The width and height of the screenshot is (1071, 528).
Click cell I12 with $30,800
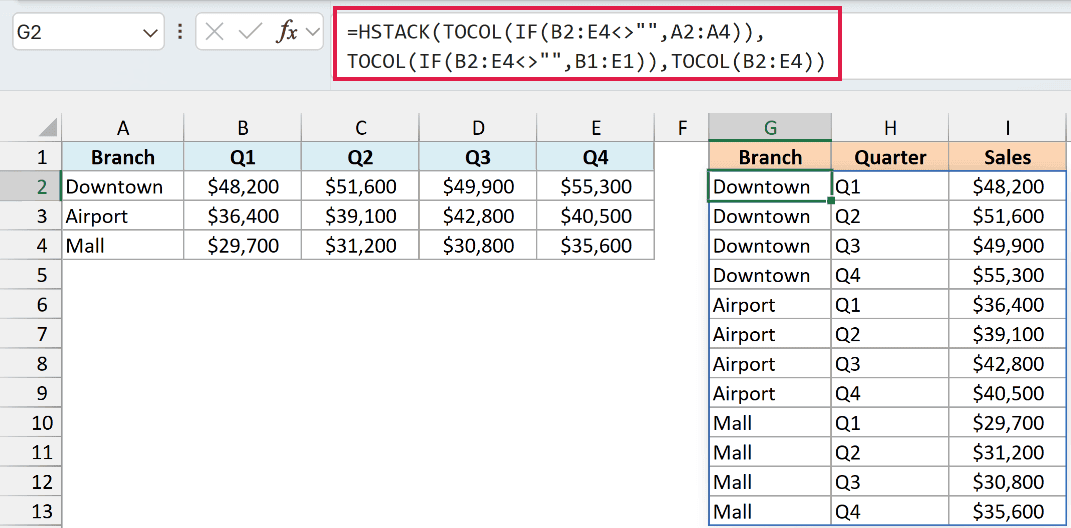(1007, 482)
